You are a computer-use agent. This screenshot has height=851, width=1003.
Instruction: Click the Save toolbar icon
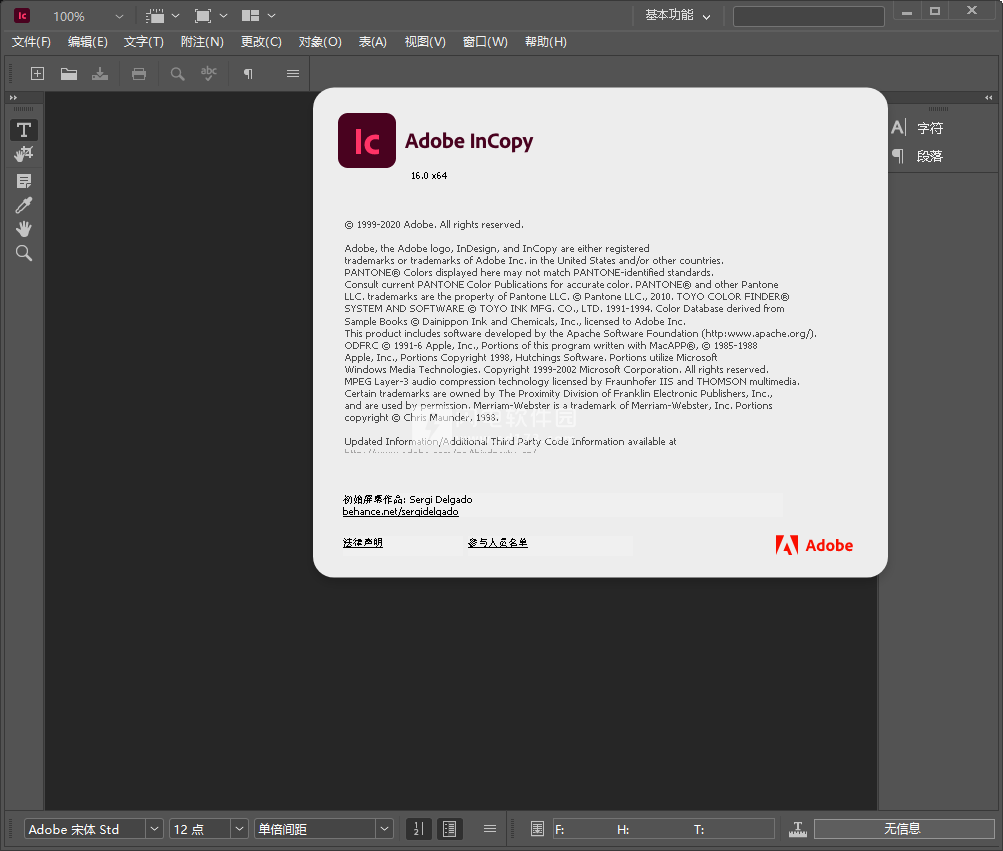pyautogui.click(x=100, y=74)
